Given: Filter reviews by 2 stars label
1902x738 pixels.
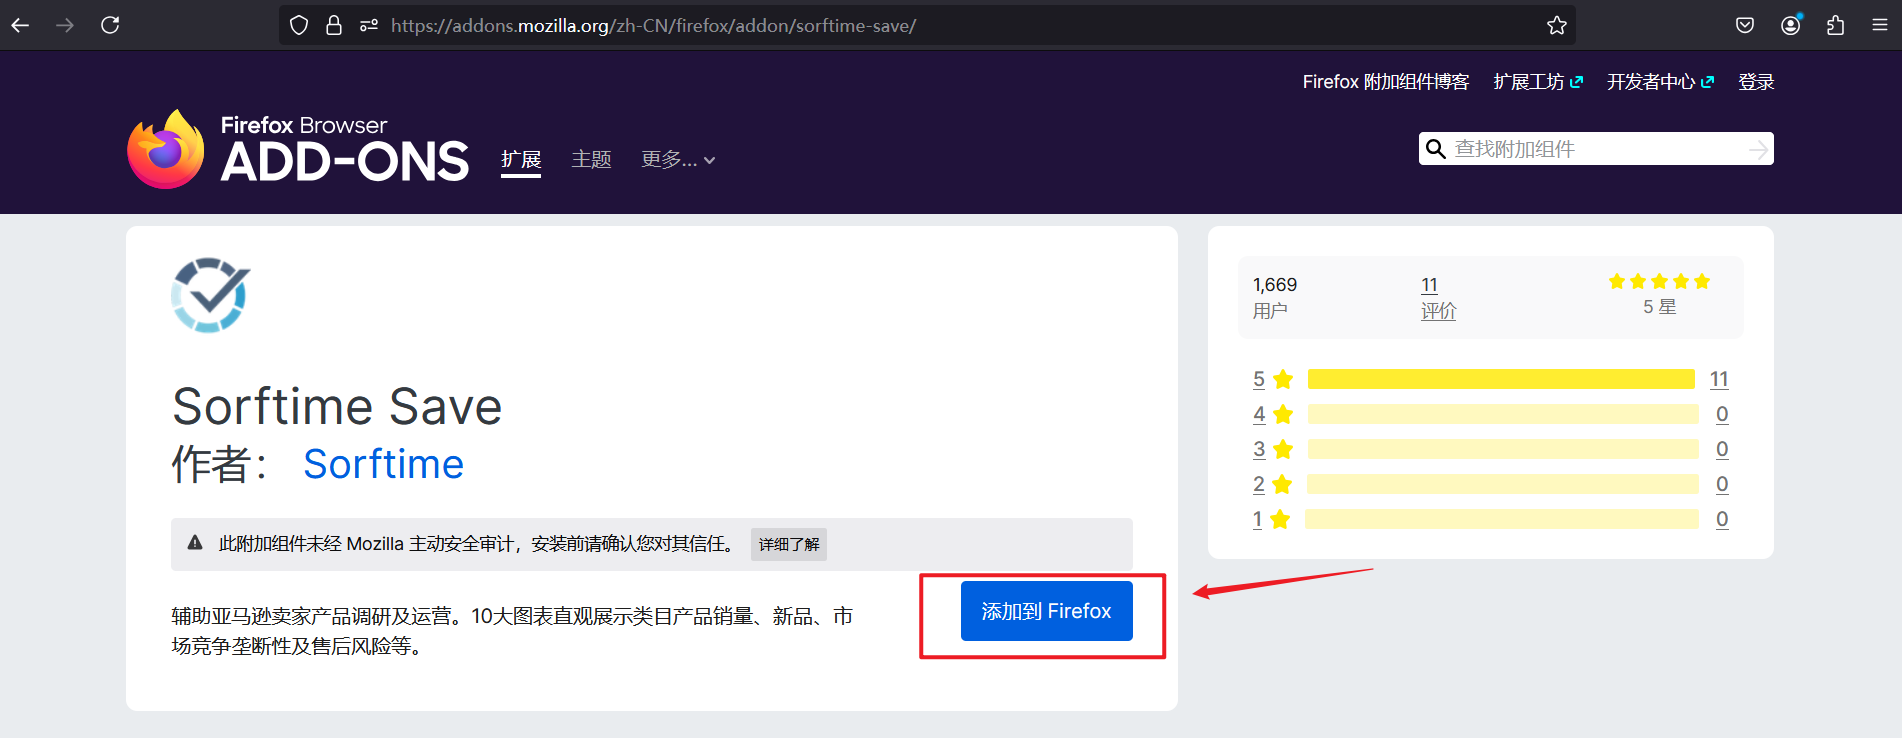Looking at the screenshot, I should [x=1273, y=484].
